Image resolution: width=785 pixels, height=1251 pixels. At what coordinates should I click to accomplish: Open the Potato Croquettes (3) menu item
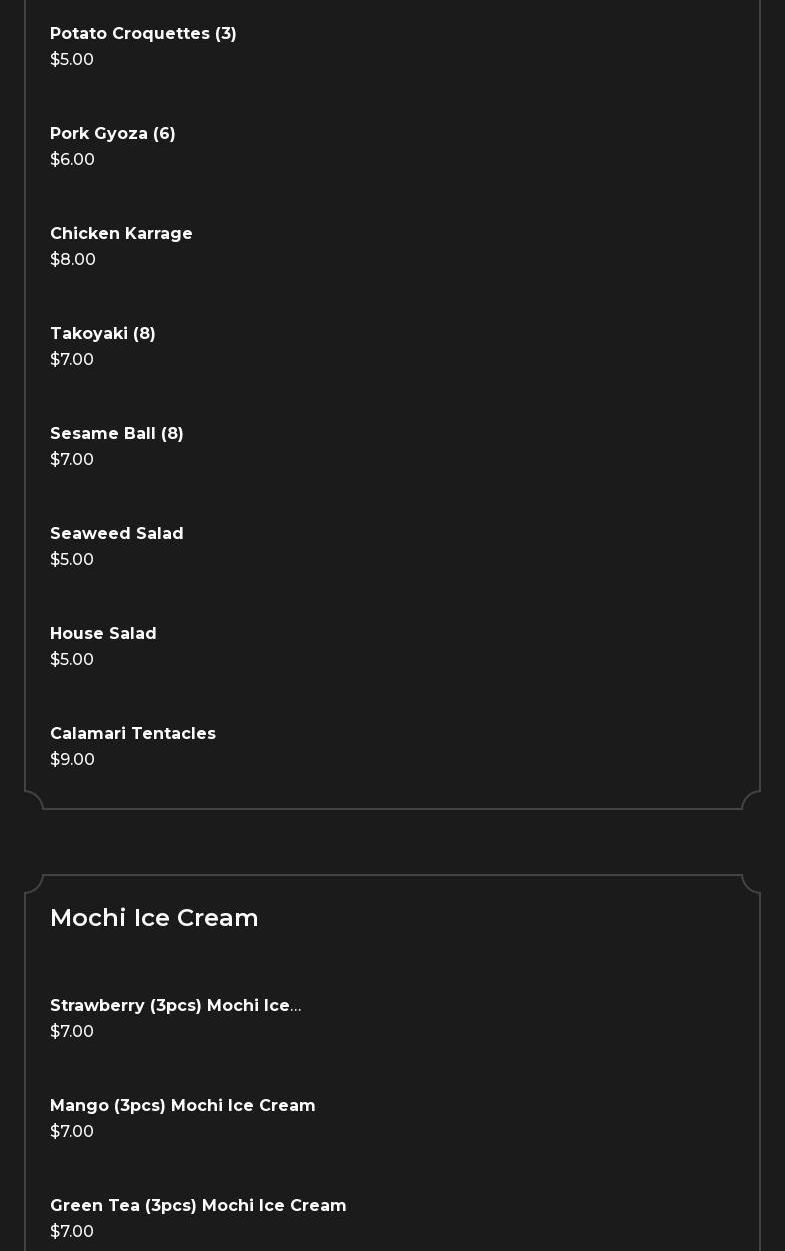(x=143, y=34)
